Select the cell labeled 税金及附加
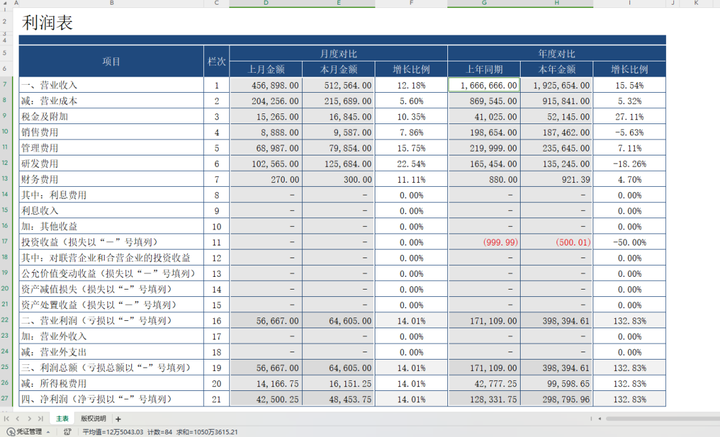This screenshot has height=437, width=720. pyautogui.click(x=111, y=117)
